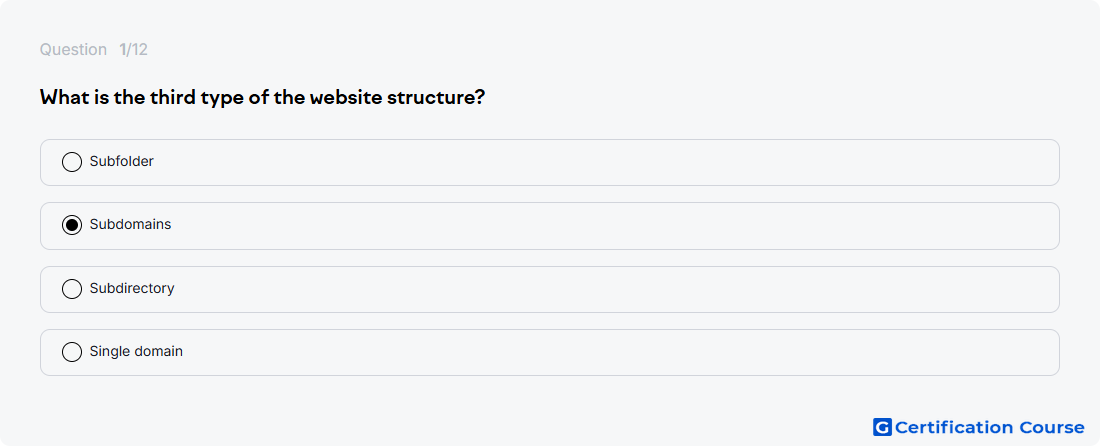Image resolution: width=1100 pixels, height=446 pixels.
Task: Click empty space in the Single domain option card
Action: [603, 352]
